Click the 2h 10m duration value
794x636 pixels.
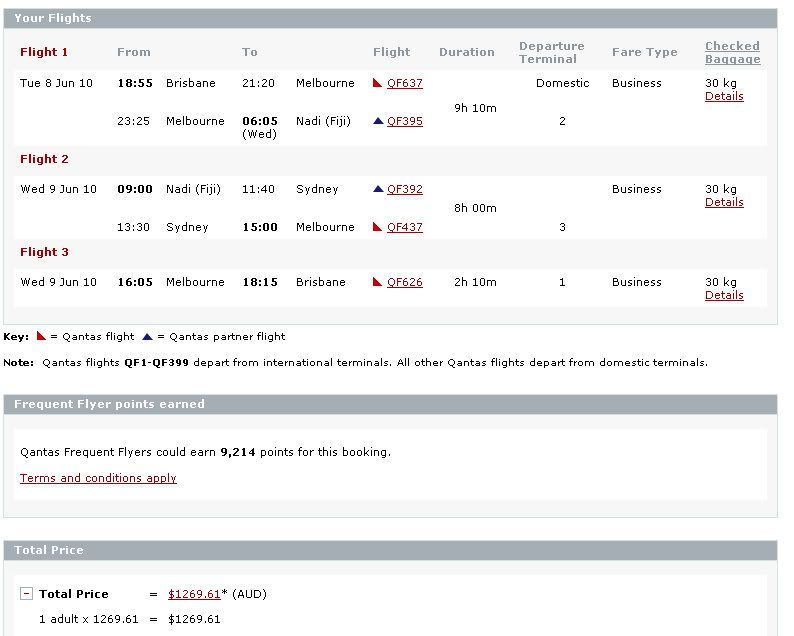pos(475,282)
